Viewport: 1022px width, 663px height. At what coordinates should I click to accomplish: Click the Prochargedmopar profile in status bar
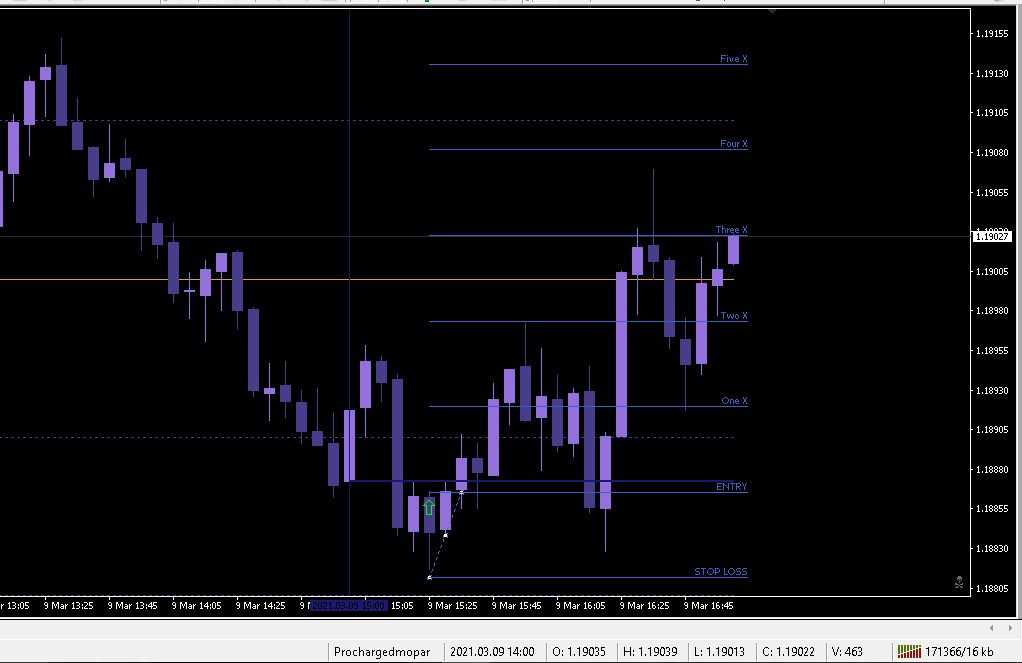click(x=382, y=652)
